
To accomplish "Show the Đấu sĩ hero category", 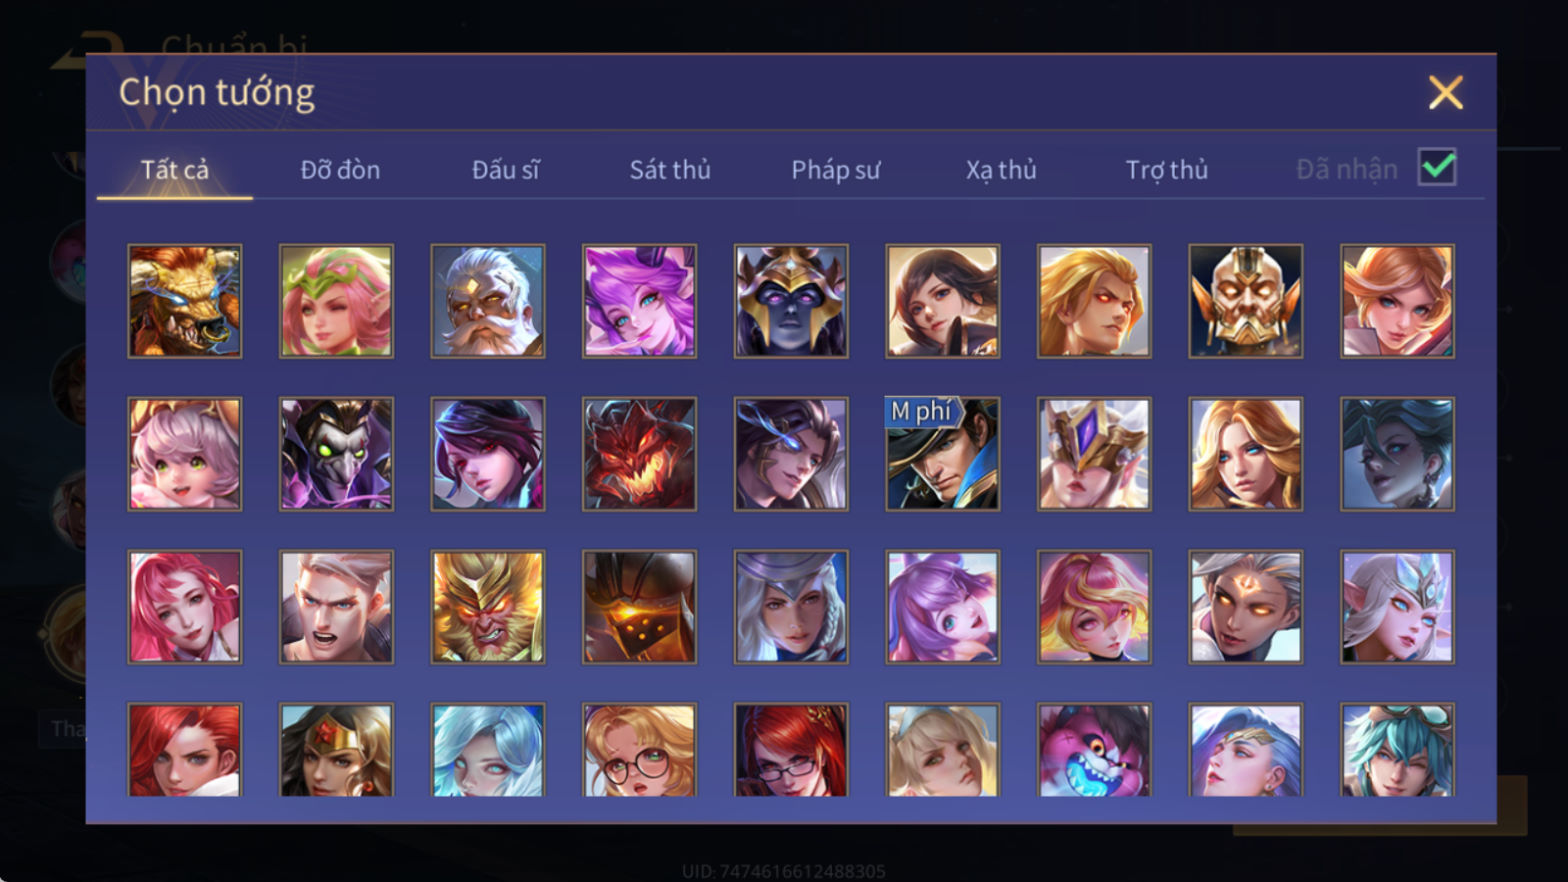I will coord(505,170).
